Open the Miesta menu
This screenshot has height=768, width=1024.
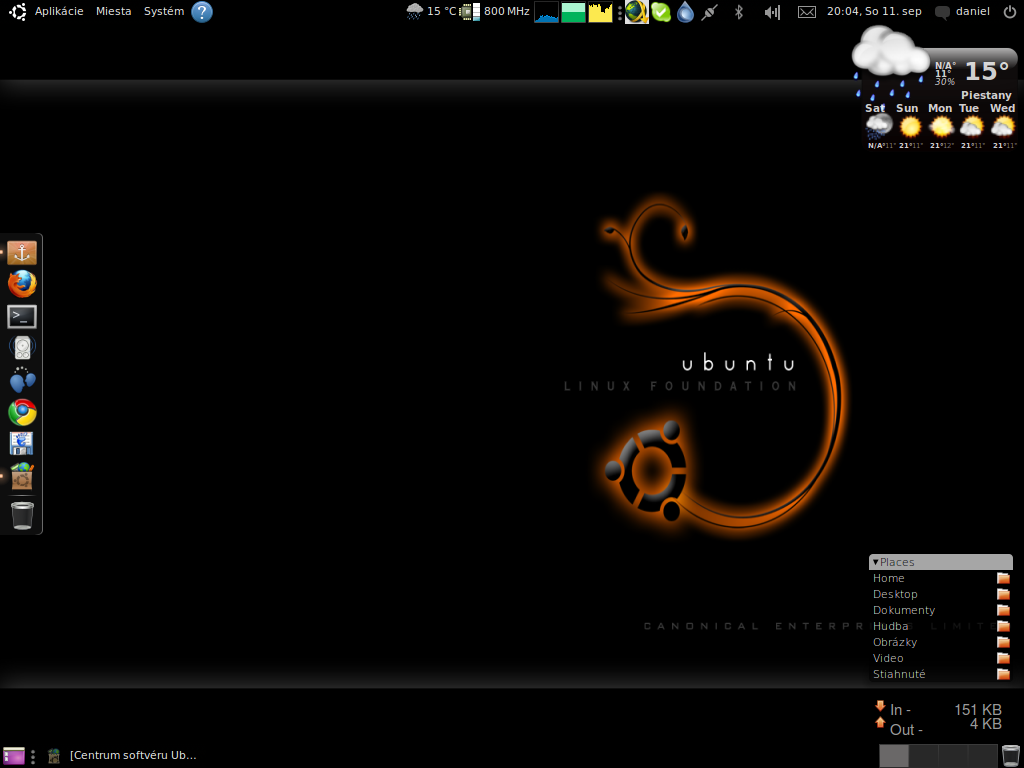click(114, 11)
